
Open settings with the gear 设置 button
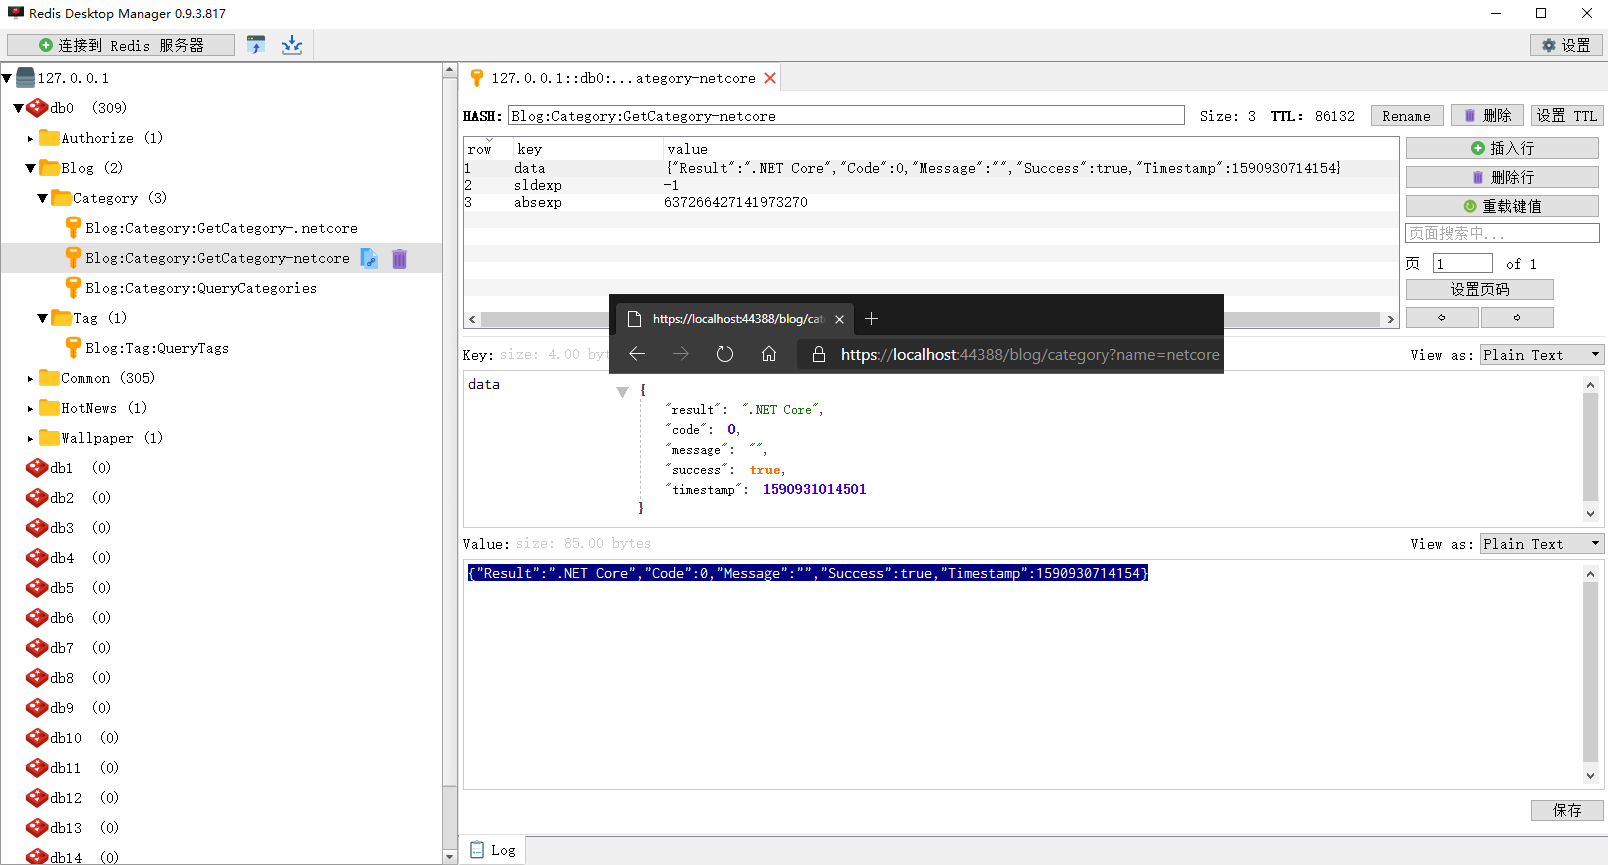1566,45
